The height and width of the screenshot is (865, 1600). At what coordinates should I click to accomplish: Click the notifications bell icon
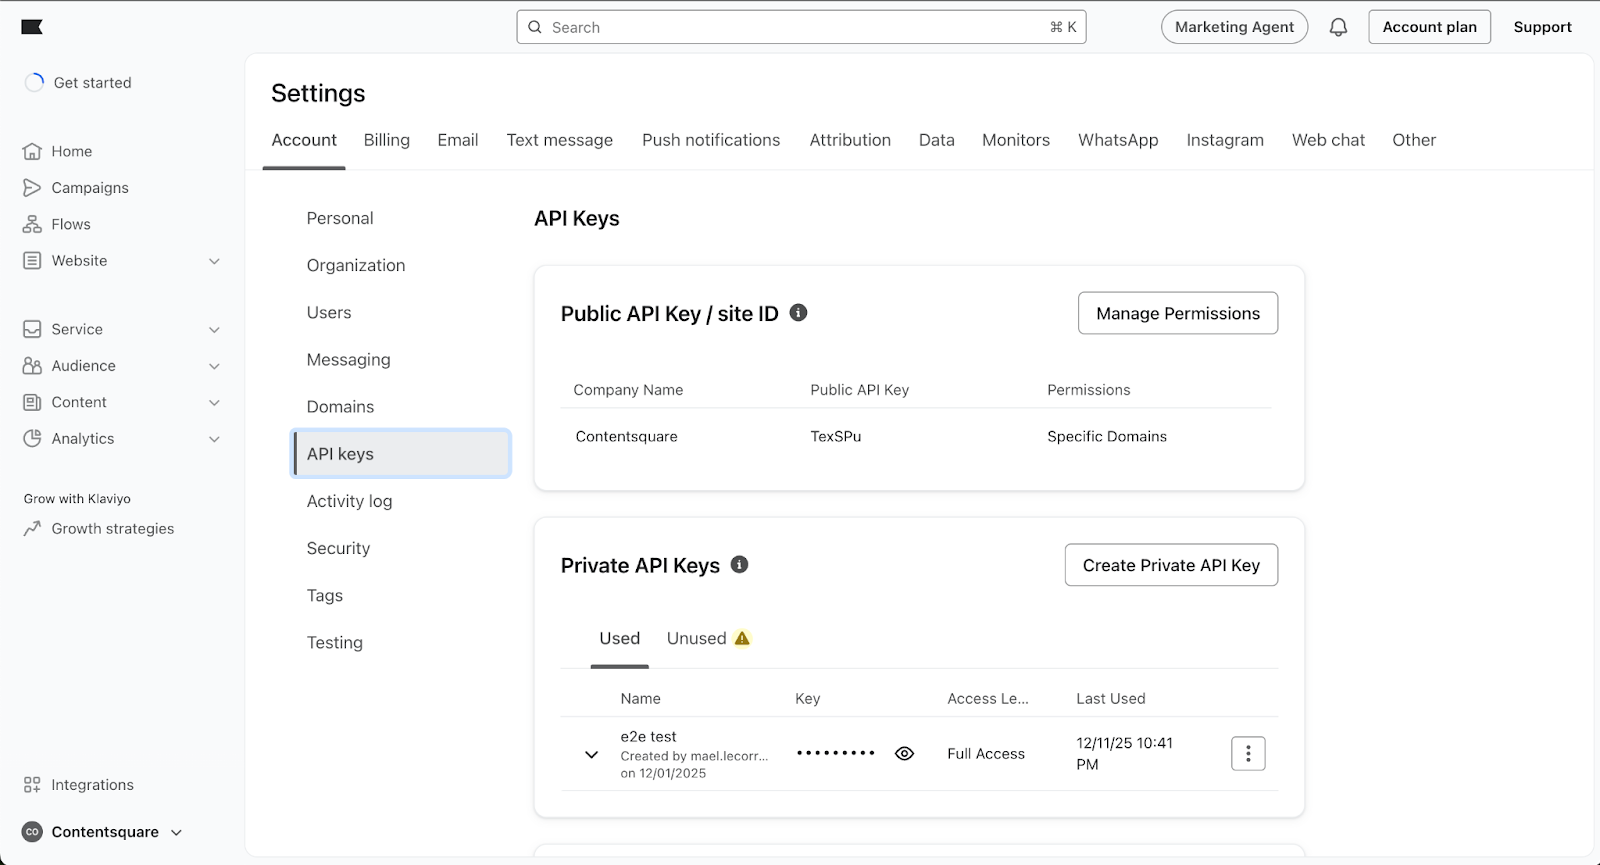[1338, 27]
